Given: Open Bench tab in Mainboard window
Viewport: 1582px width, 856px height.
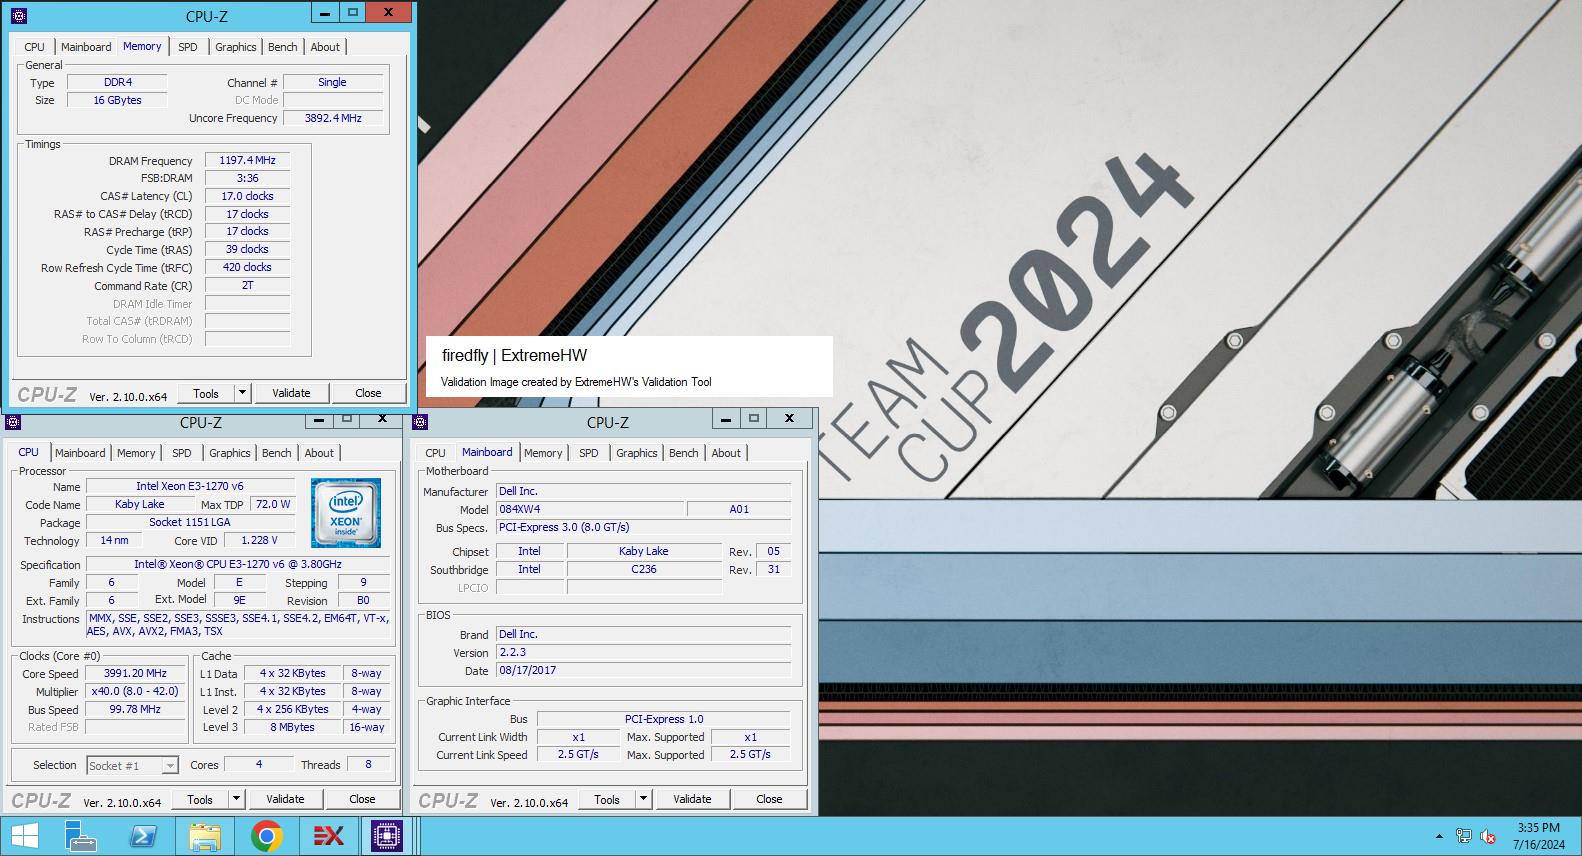Looking at the screenshot, I should click(684, 453).
